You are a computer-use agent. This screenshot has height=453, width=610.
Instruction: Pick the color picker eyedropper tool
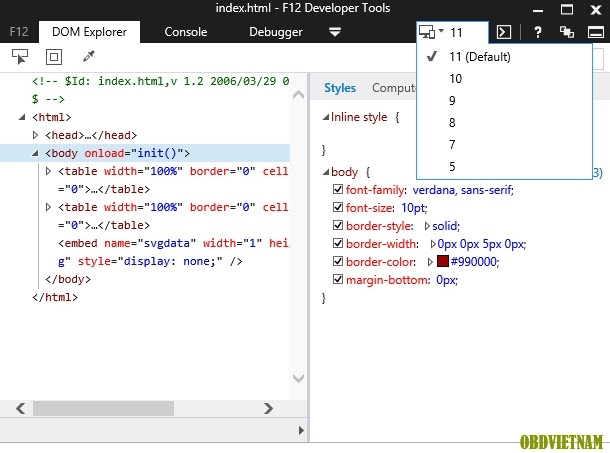coord(88,57)
